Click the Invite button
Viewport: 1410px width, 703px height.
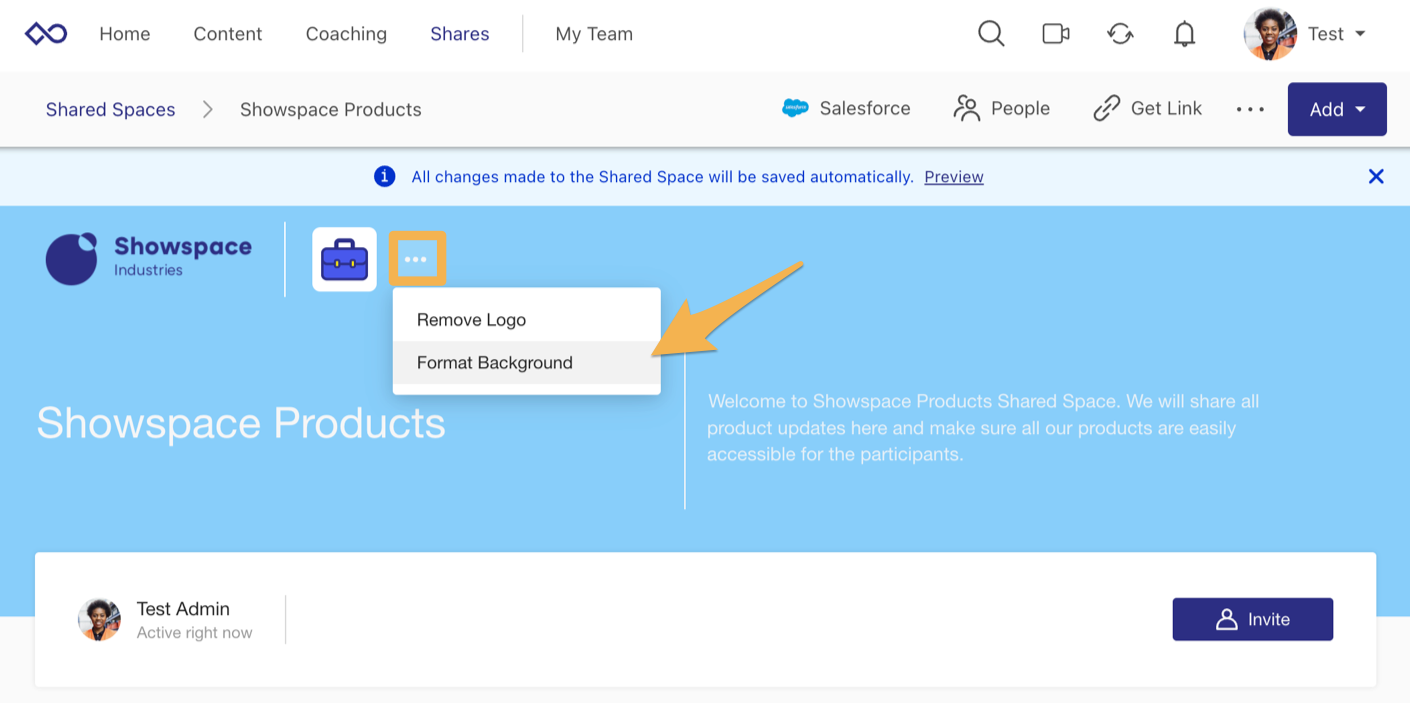[x=1253, y=619]
